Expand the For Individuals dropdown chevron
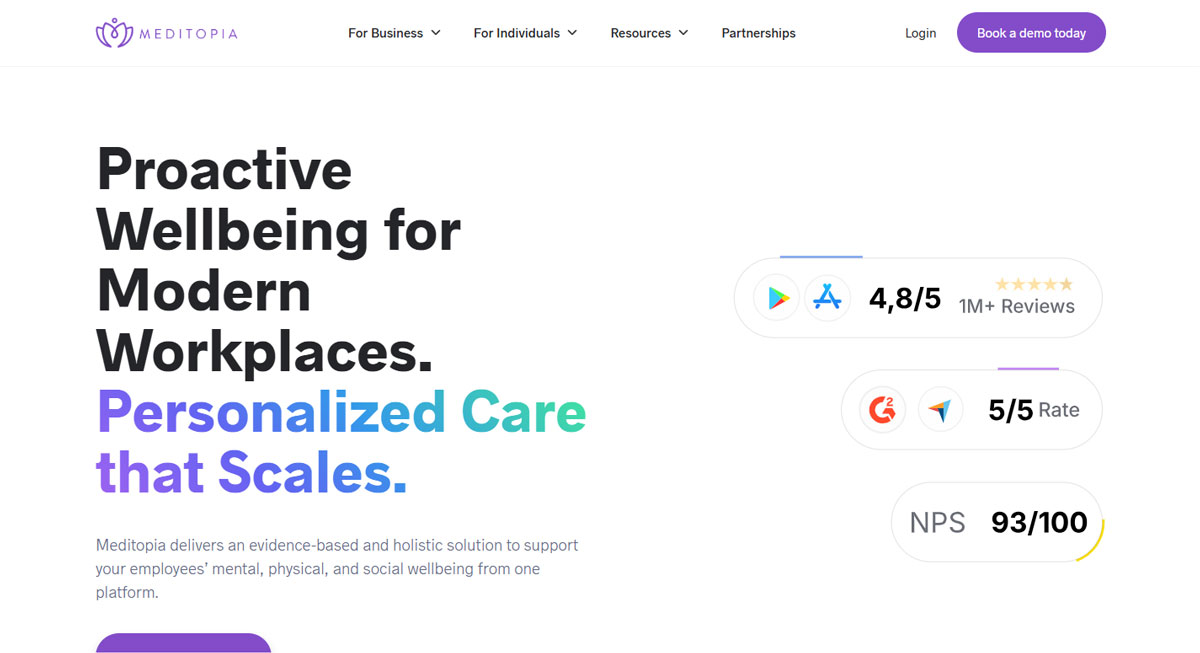The height and width of the screenshot is (653, 1200). point(573,33)
